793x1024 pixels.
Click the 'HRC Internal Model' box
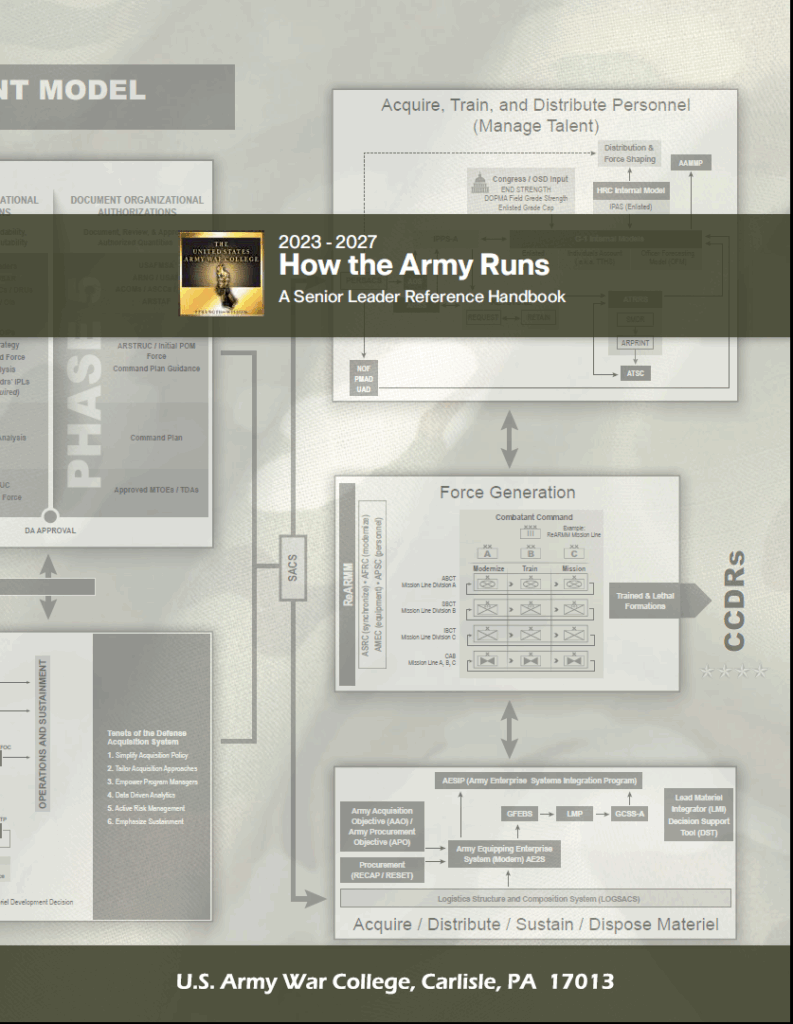coord(630,191)
